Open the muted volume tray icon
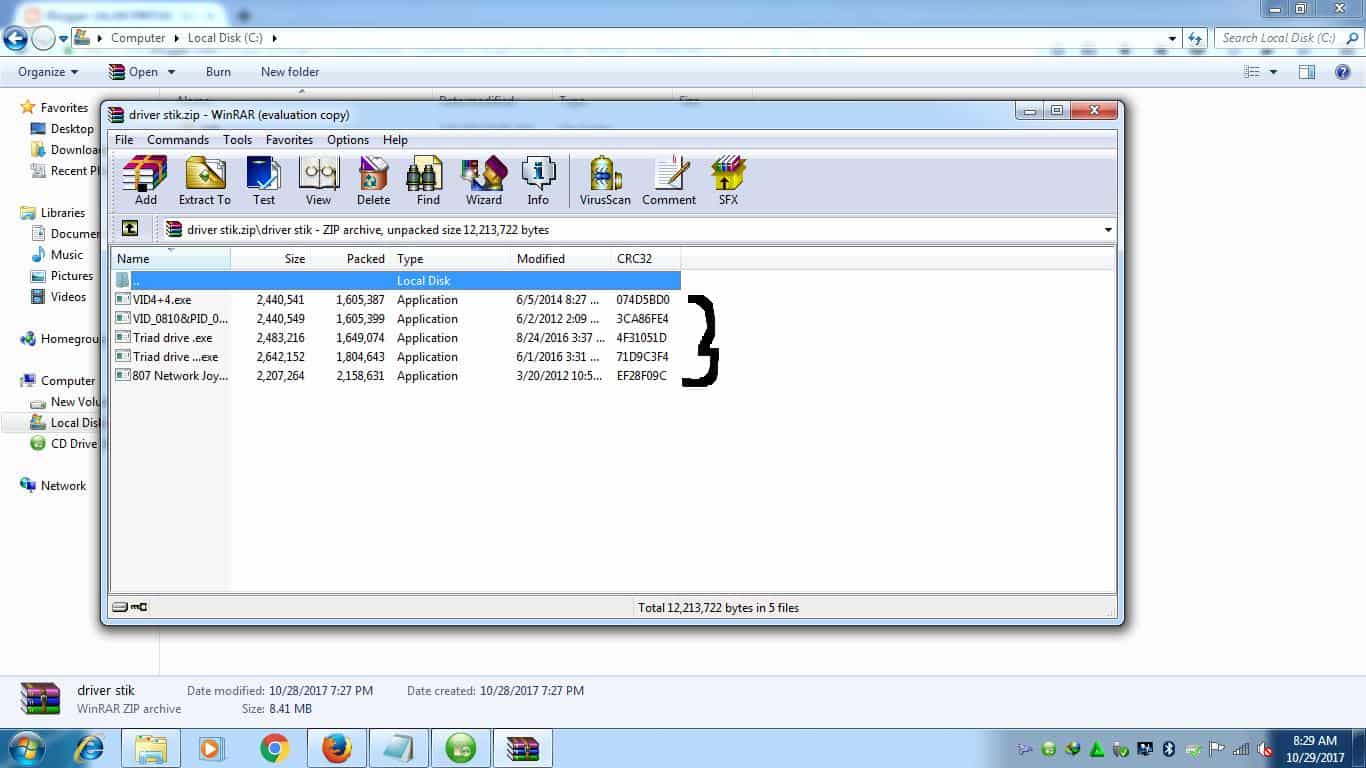 tap(1265, 749)
